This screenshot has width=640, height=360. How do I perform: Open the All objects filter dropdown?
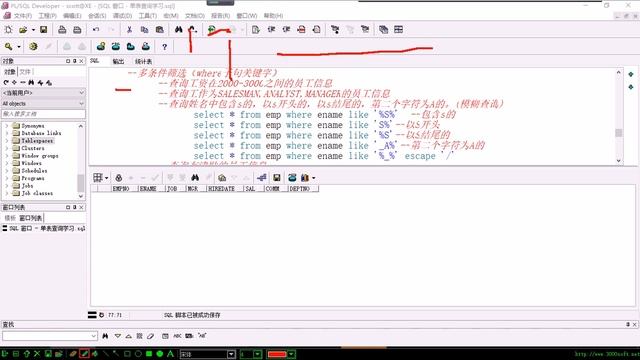coord(81,104)
